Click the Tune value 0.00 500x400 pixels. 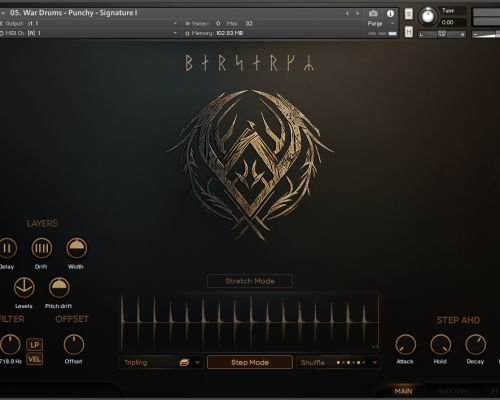click(x=447, y=22)
